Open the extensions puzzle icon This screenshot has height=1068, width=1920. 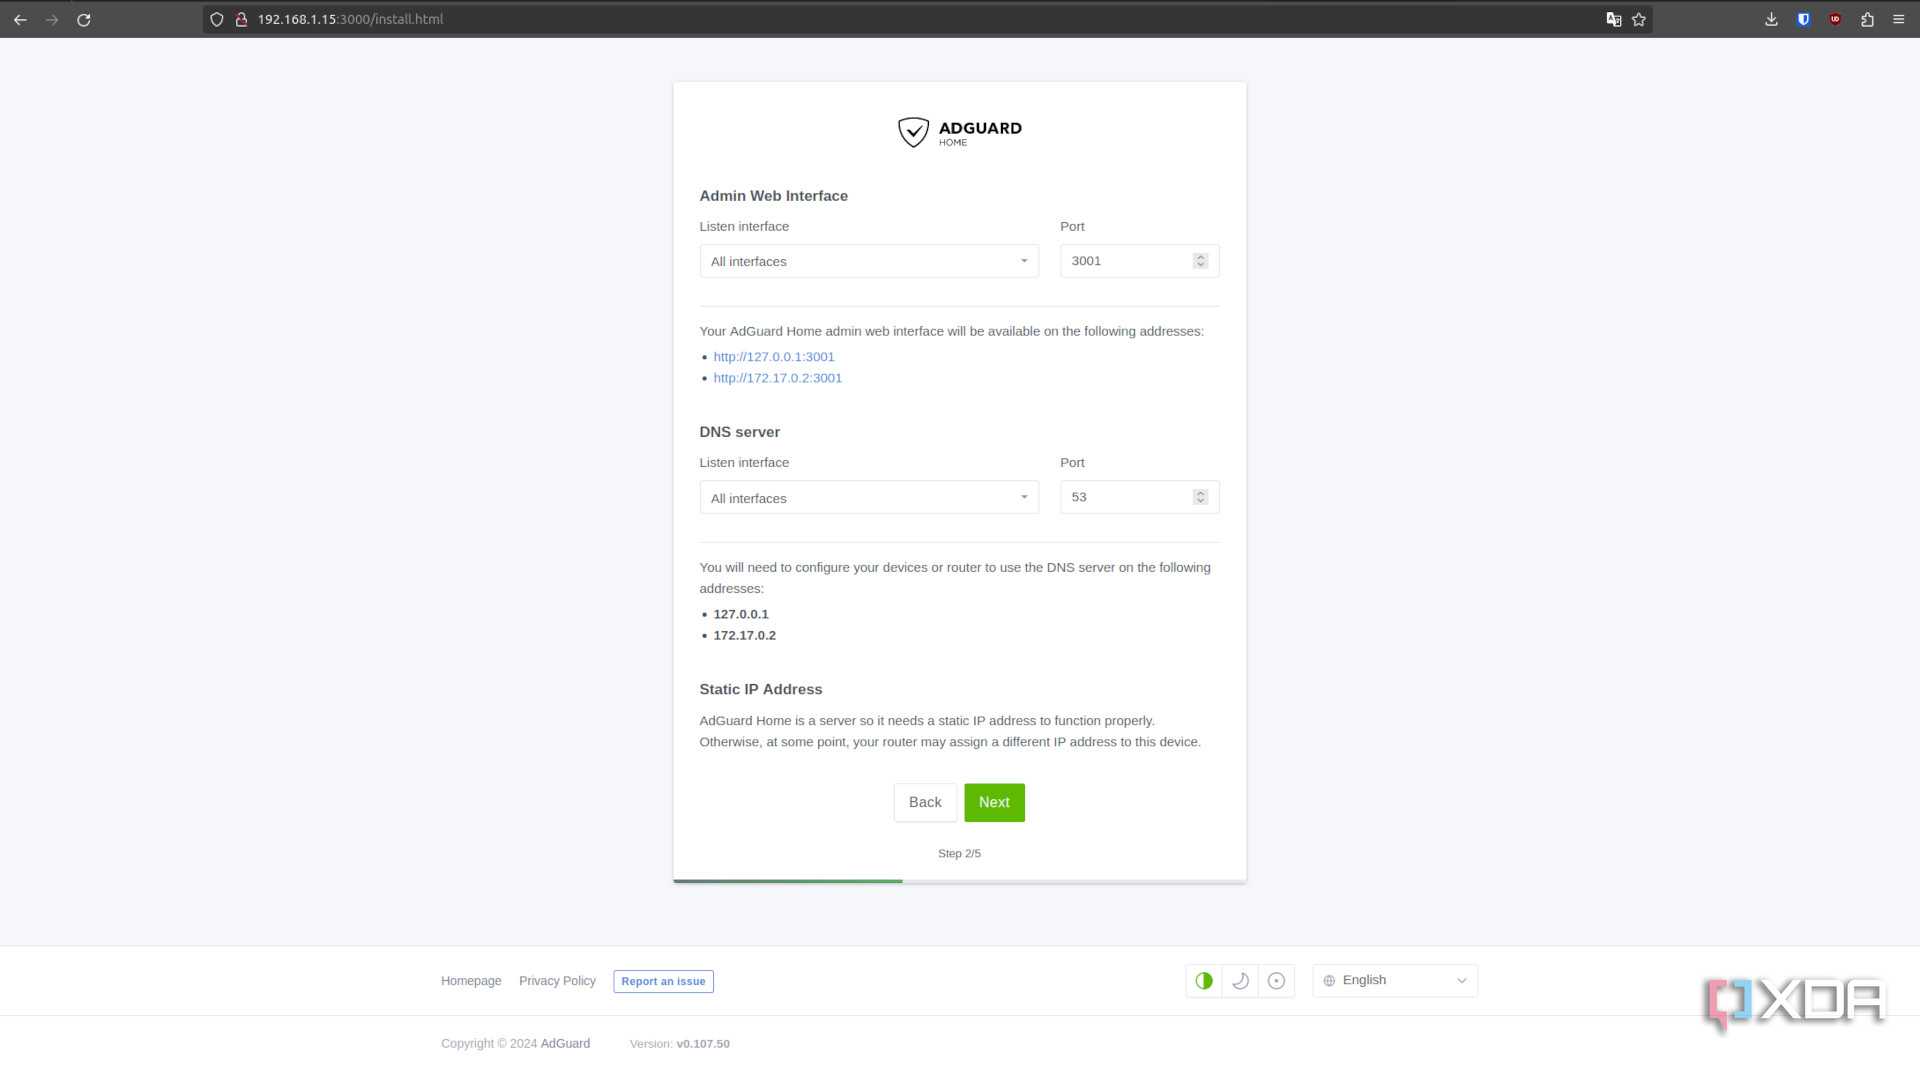(x=1867, y=19)
